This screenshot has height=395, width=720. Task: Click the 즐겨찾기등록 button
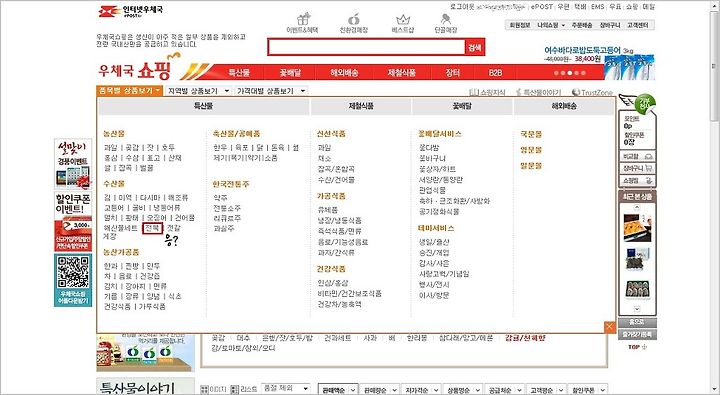637,334
